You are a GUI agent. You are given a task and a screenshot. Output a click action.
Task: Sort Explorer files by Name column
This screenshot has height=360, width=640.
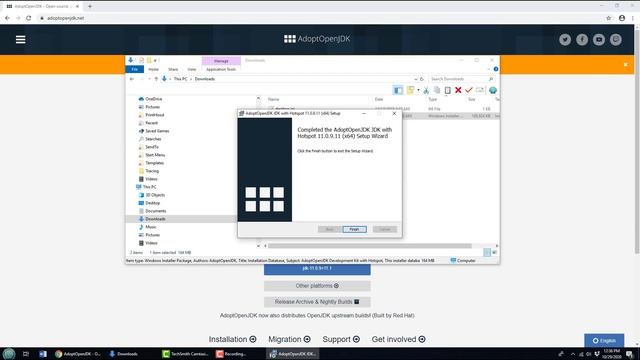[273, 99]
